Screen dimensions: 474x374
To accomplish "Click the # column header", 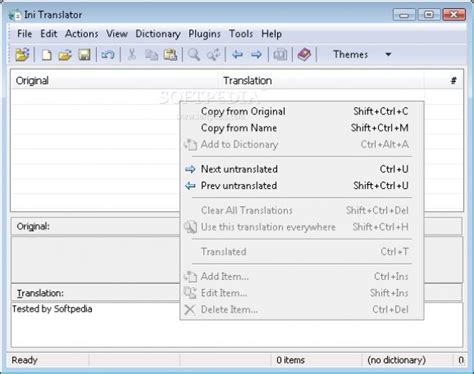I will tap(443, 81).
